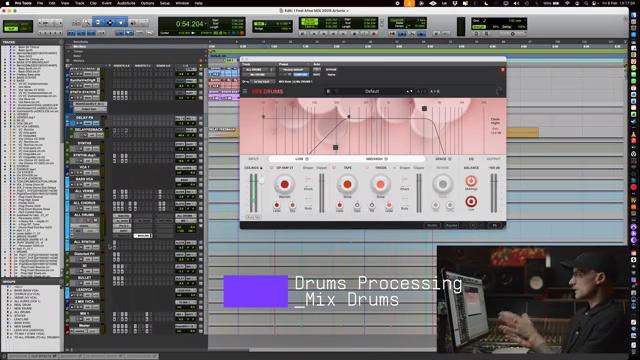This screenshot has height=360, width=640.
Task: Click the Shaper Body curve in Low section
Action: click(308, 199)
